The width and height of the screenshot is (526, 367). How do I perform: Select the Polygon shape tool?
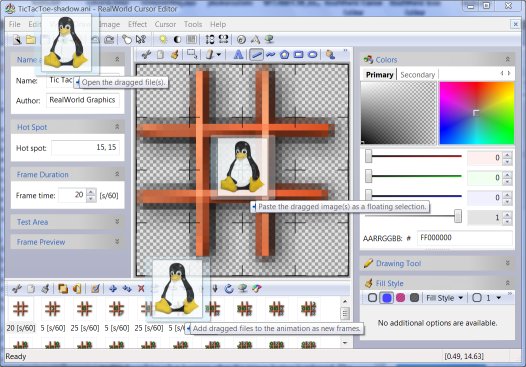click(284, 54)
